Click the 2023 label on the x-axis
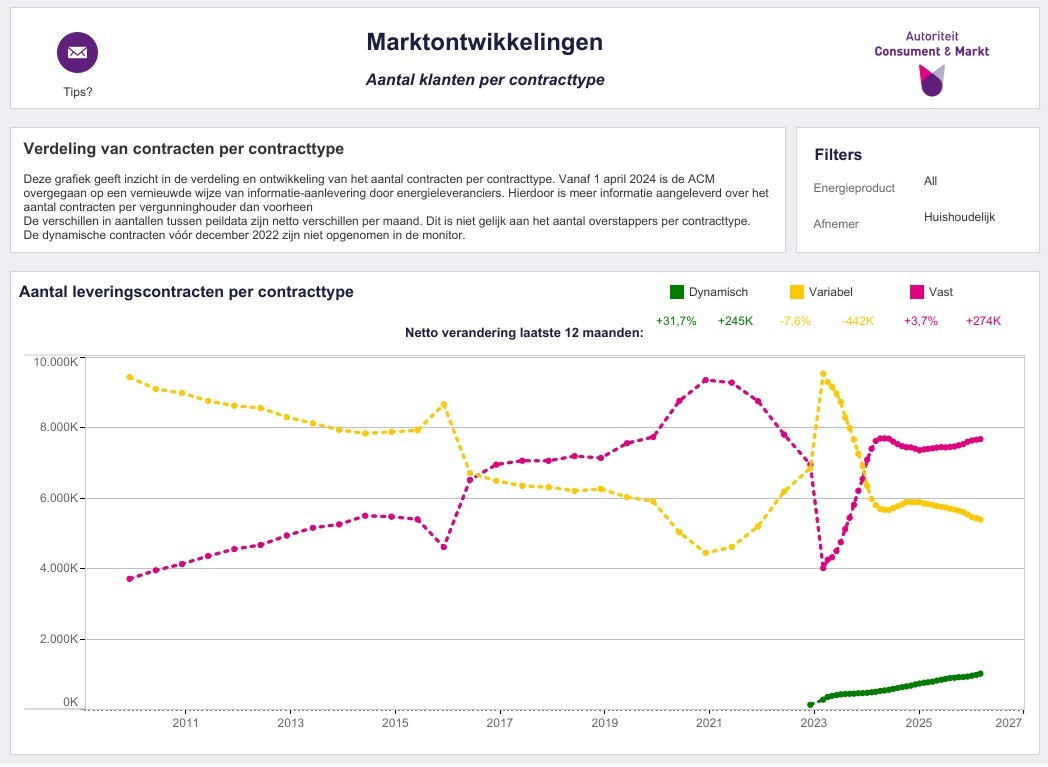1048x767 pixels. click(x=815, y=723)
